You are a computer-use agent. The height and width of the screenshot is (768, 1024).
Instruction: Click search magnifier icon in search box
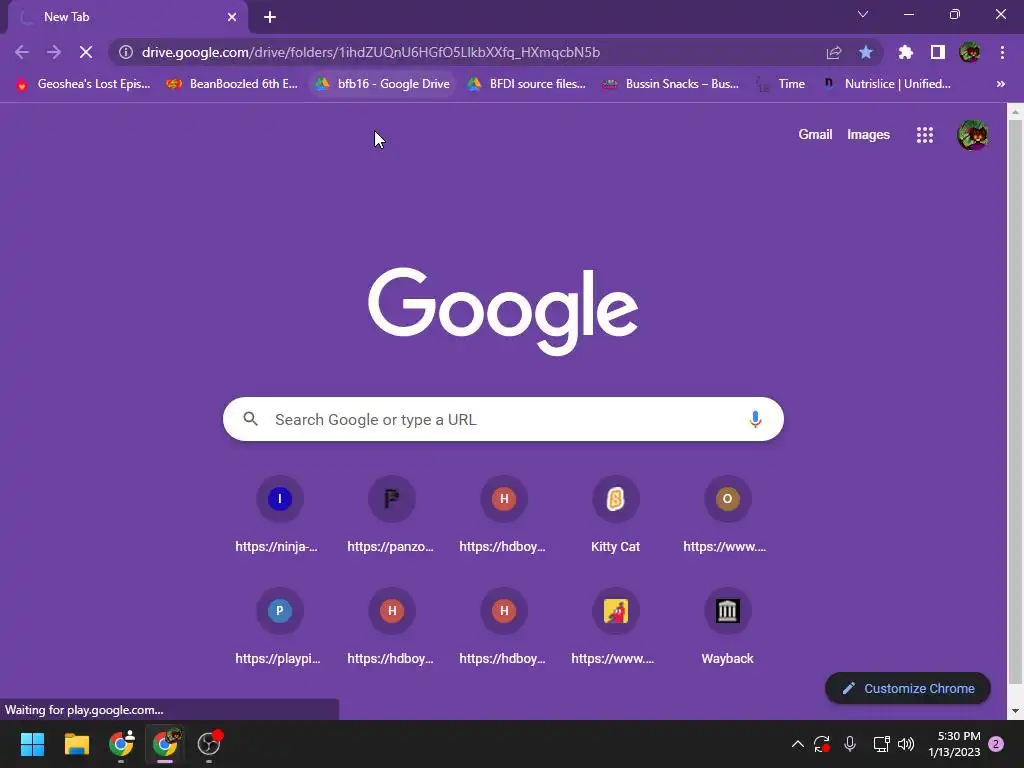pyautogui.click(x=251, y=419)
